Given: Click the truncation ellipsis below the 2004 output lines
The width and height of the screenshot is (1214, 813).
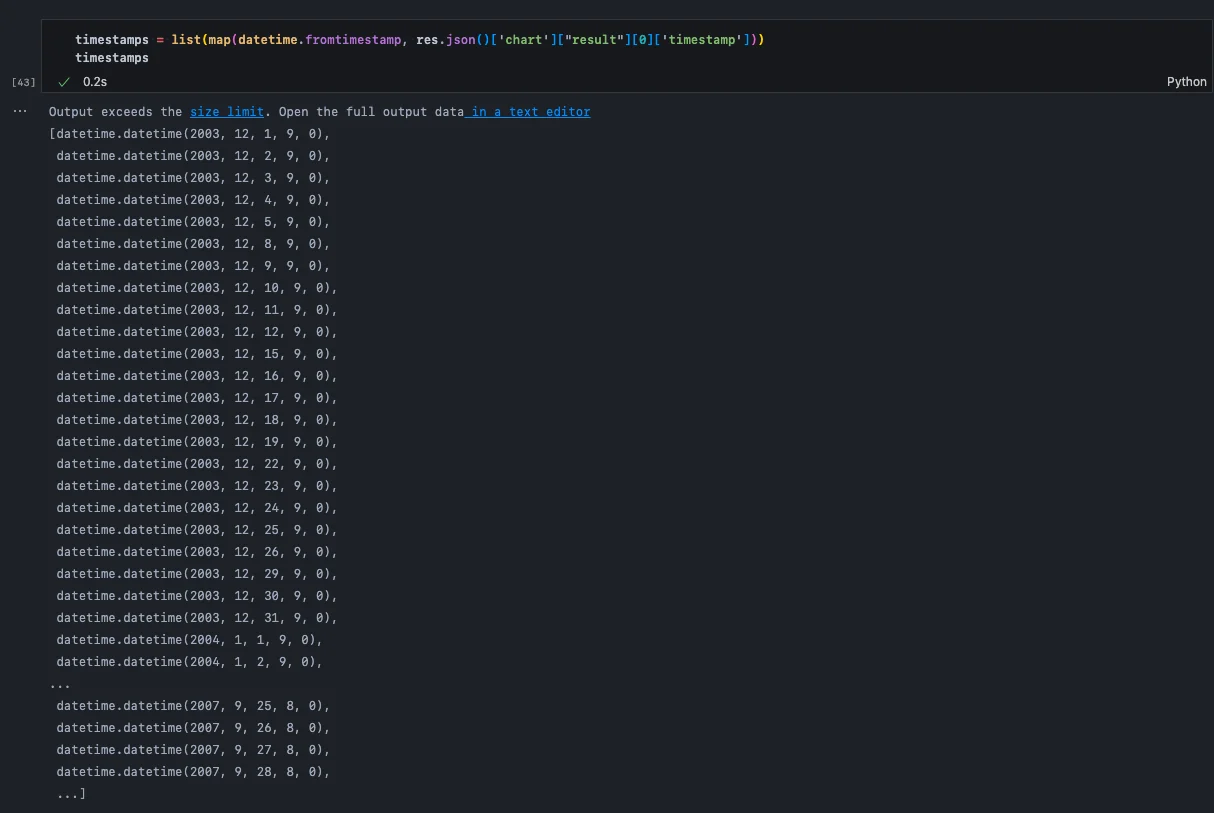Looking at the screenshot, I should click(x=60, y=684).
